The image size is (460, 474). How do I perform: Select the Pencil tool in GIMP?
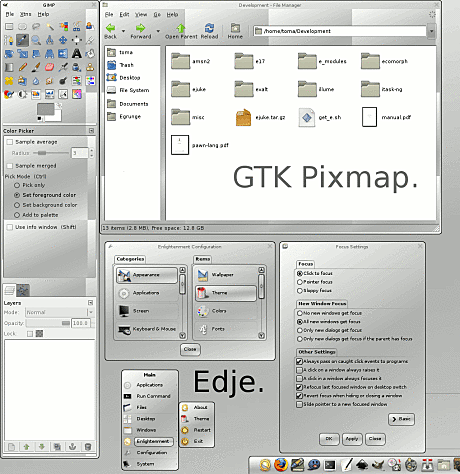(22, 67)
